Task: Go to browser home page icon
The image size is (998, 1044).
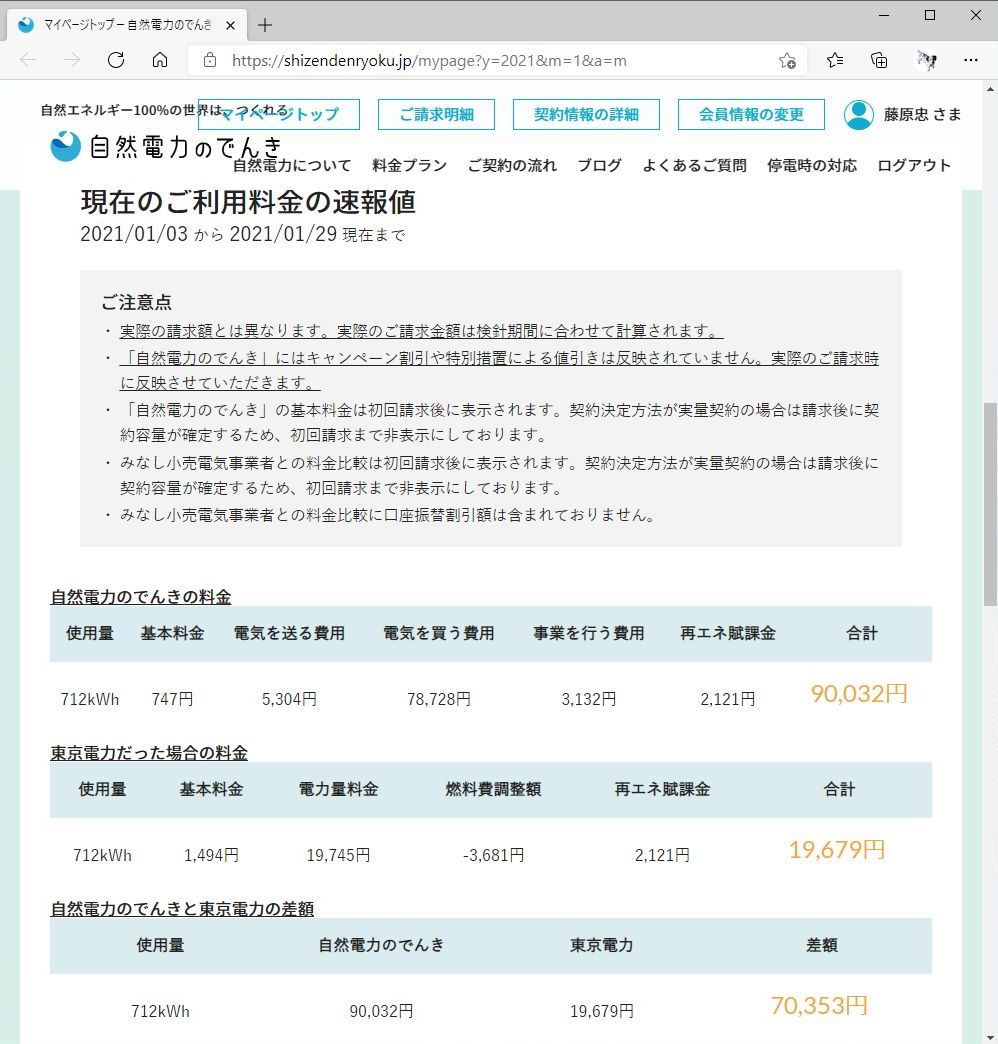Action: [160, 61]
